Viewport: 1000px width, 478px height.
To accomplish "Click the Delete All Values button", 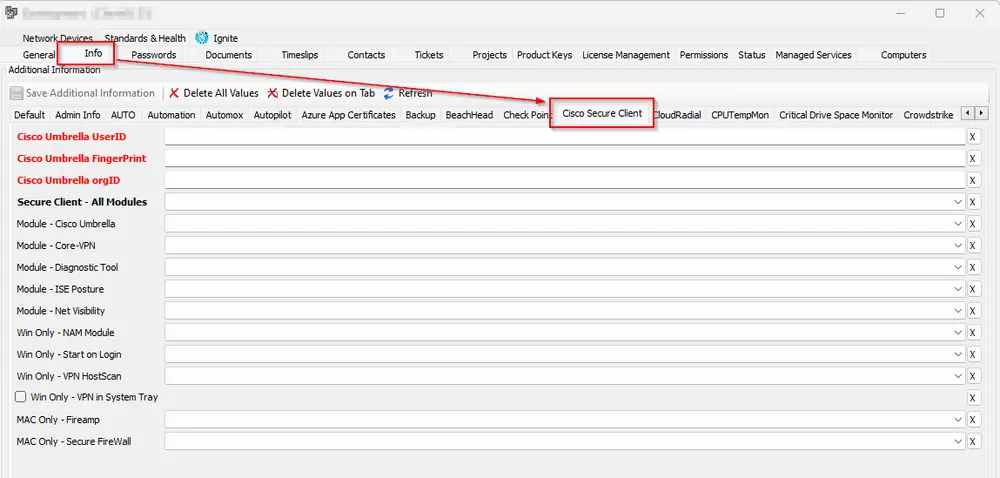I will [x=214, y=93].
